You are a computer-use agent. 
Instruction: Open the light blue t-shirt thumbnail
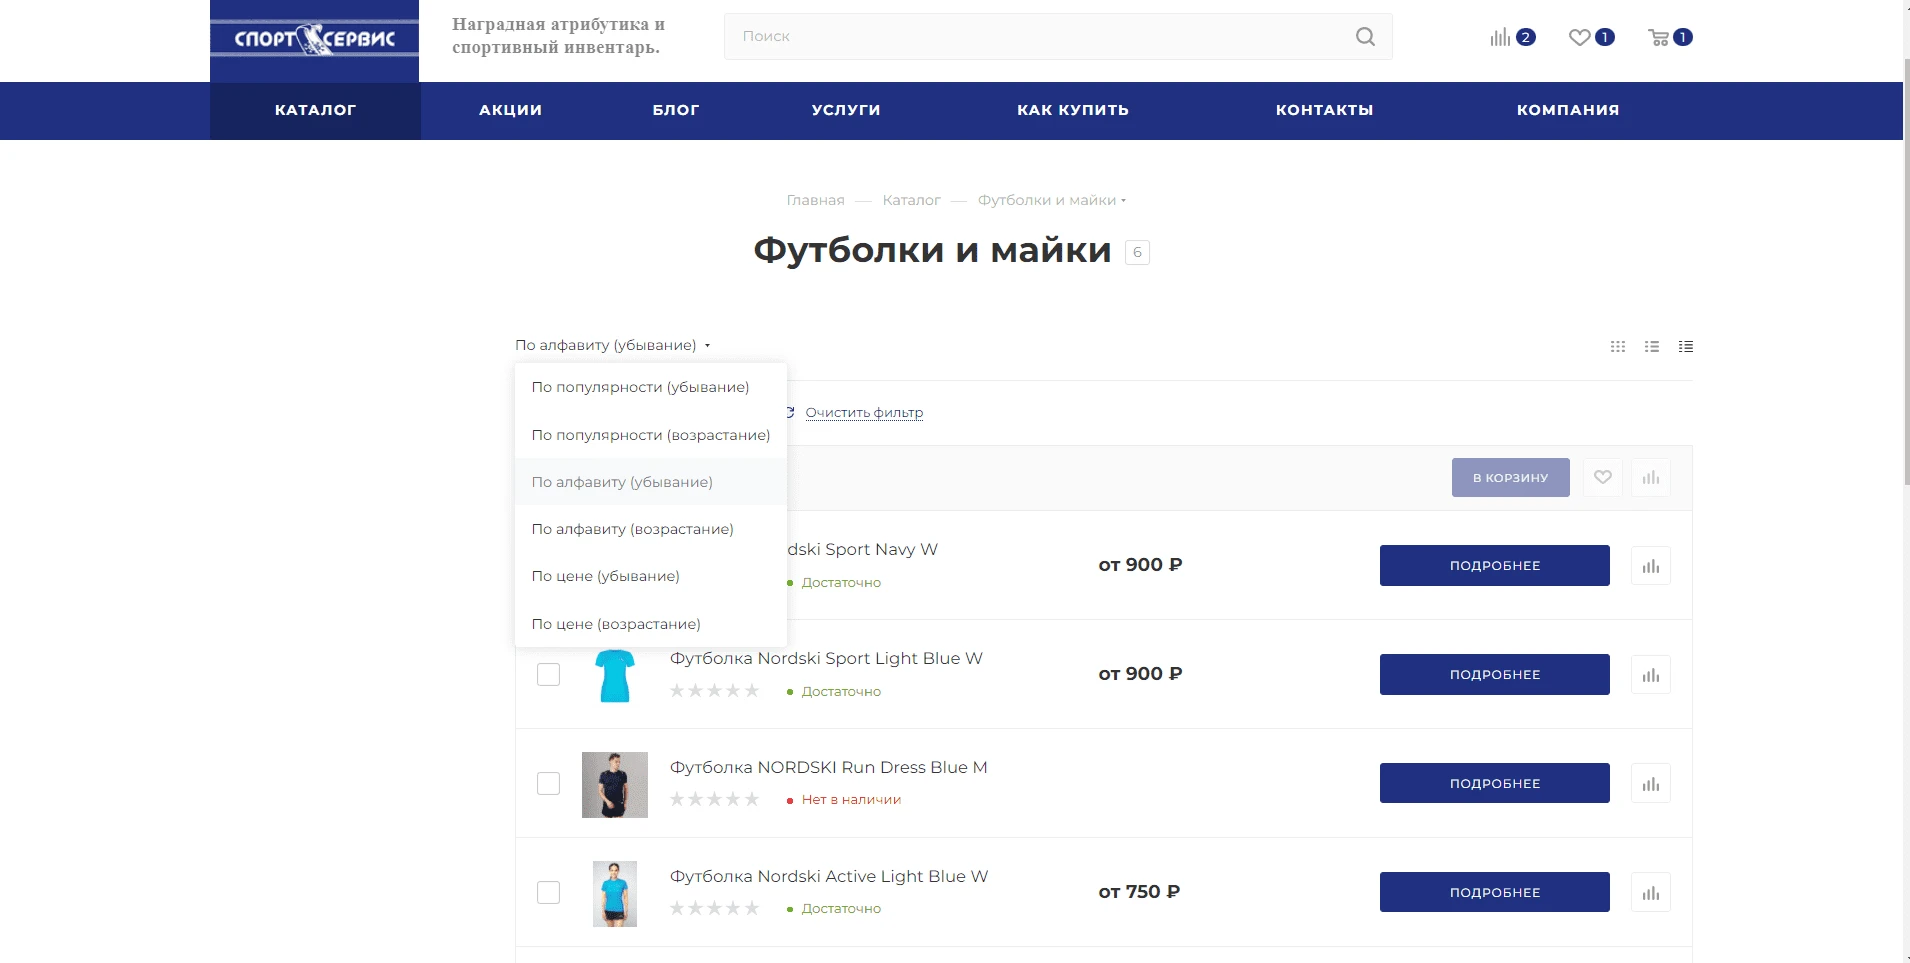[x=615, y=675]
